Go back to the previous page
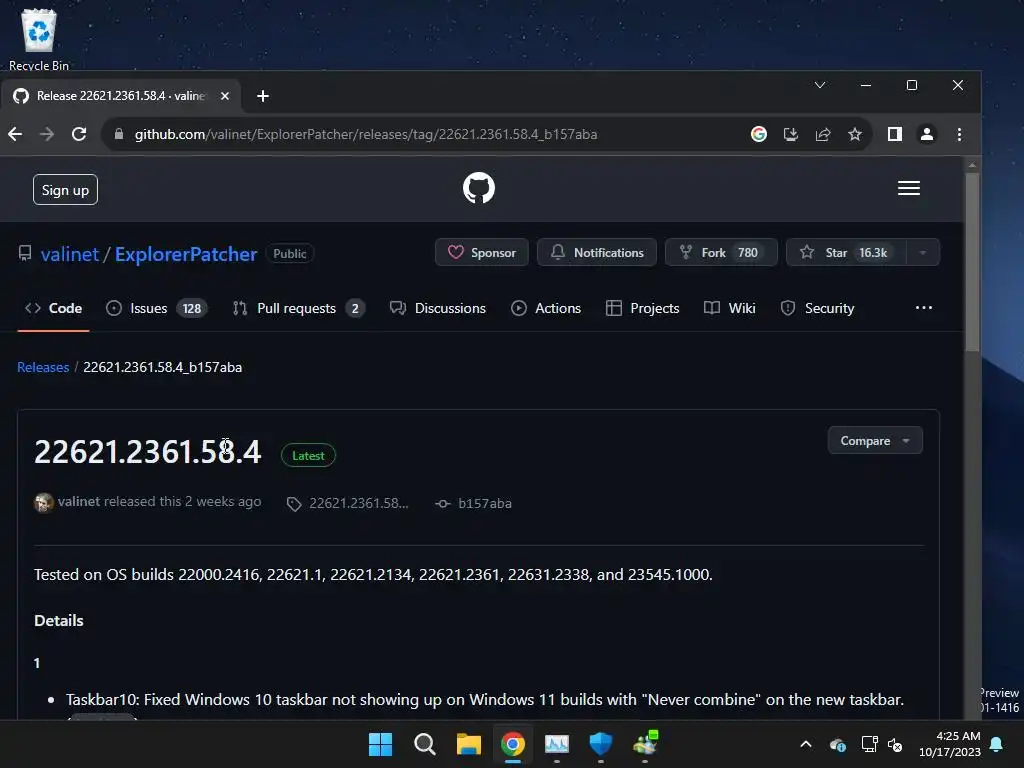This screenshot has height=768, width=1024. (16, 134)
